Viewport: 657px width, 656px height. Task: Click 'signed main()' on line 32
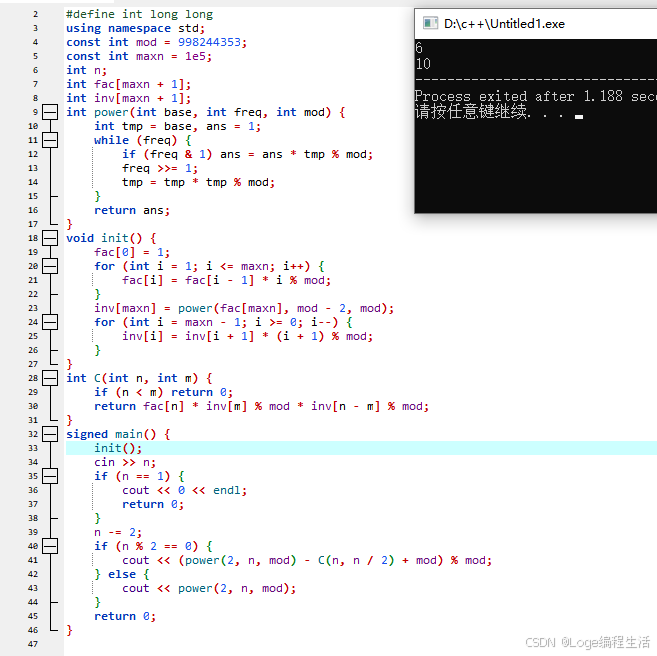(111, 434)
